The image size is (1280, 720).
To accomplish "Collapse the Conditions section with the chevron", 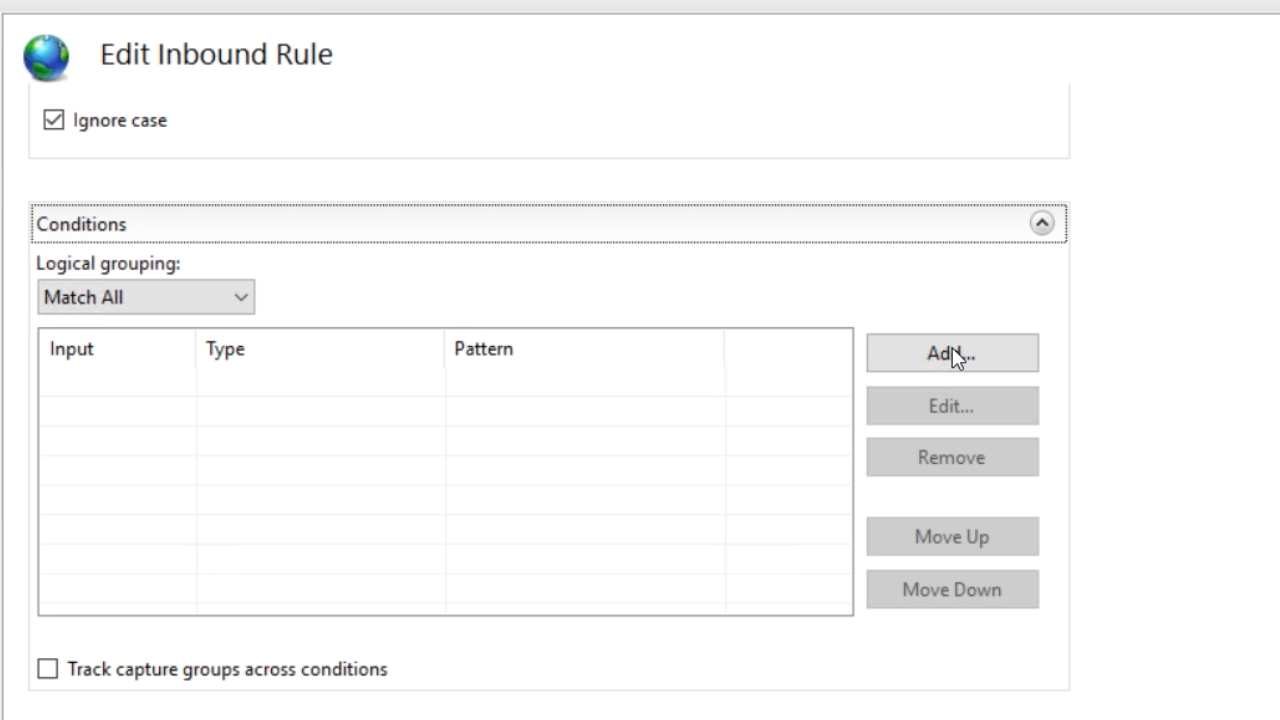I will (1041, 224).
